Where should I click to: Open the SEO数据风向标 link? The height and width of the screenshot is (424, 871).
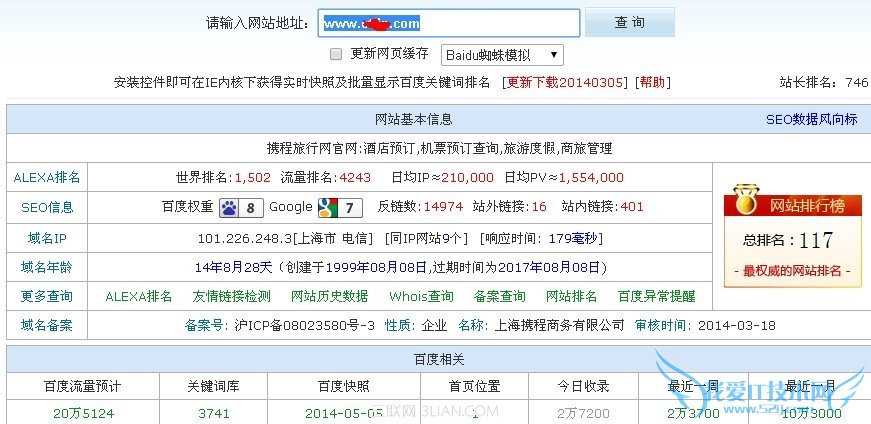click(812, 119)
